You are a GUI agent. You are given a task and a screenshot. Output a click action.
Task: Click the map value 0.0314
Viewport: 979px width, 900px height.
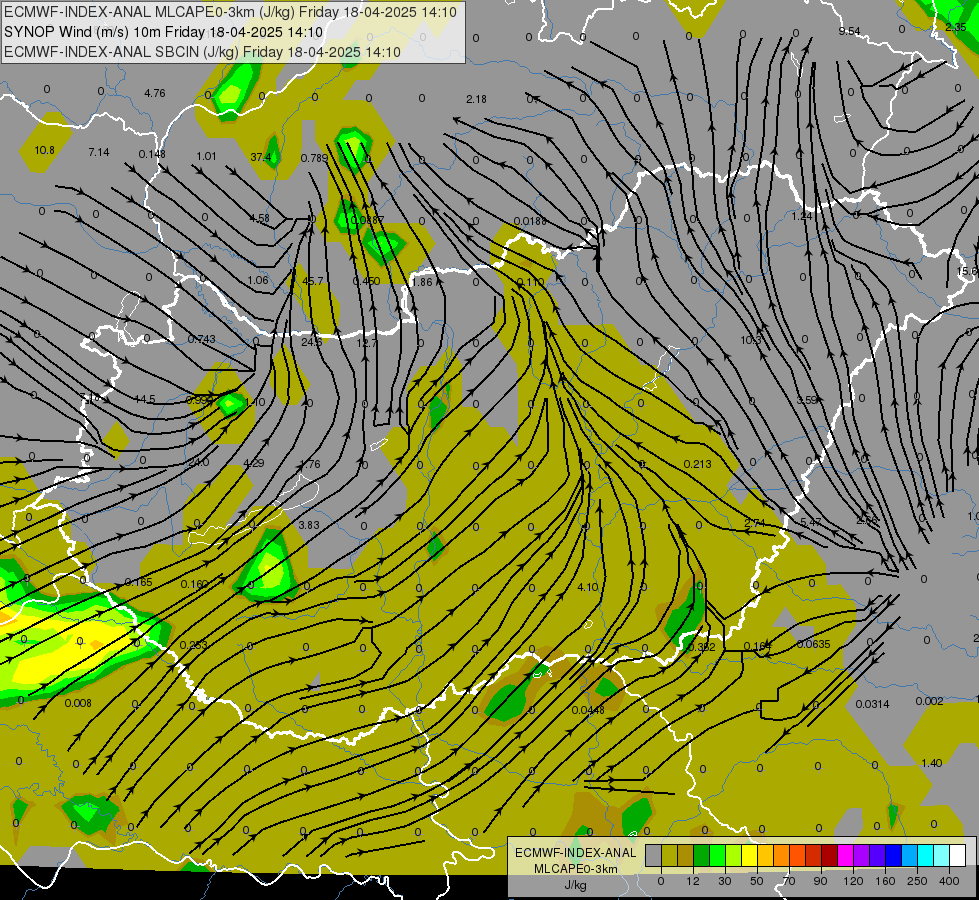coord(872,704)
